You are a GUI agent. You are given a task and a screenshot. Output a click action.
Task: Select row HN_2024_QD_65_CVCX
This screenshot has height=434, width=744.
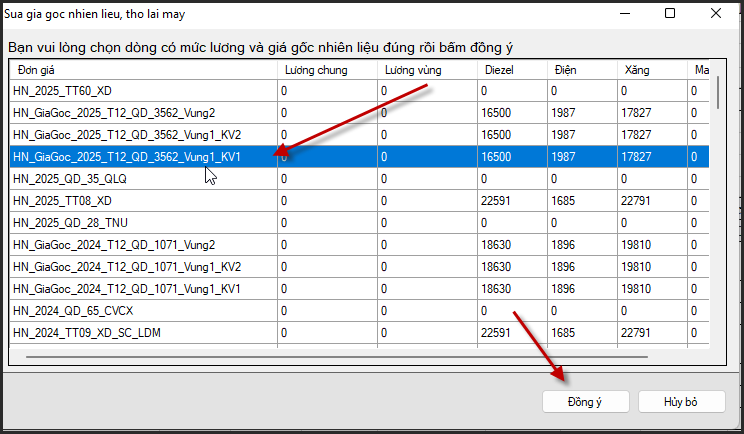click(76, 311)
